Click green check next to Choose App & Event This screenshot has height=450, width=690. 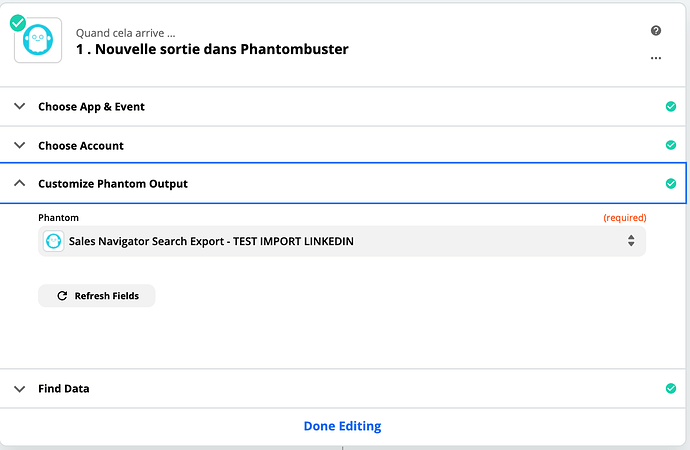[671, 106]
